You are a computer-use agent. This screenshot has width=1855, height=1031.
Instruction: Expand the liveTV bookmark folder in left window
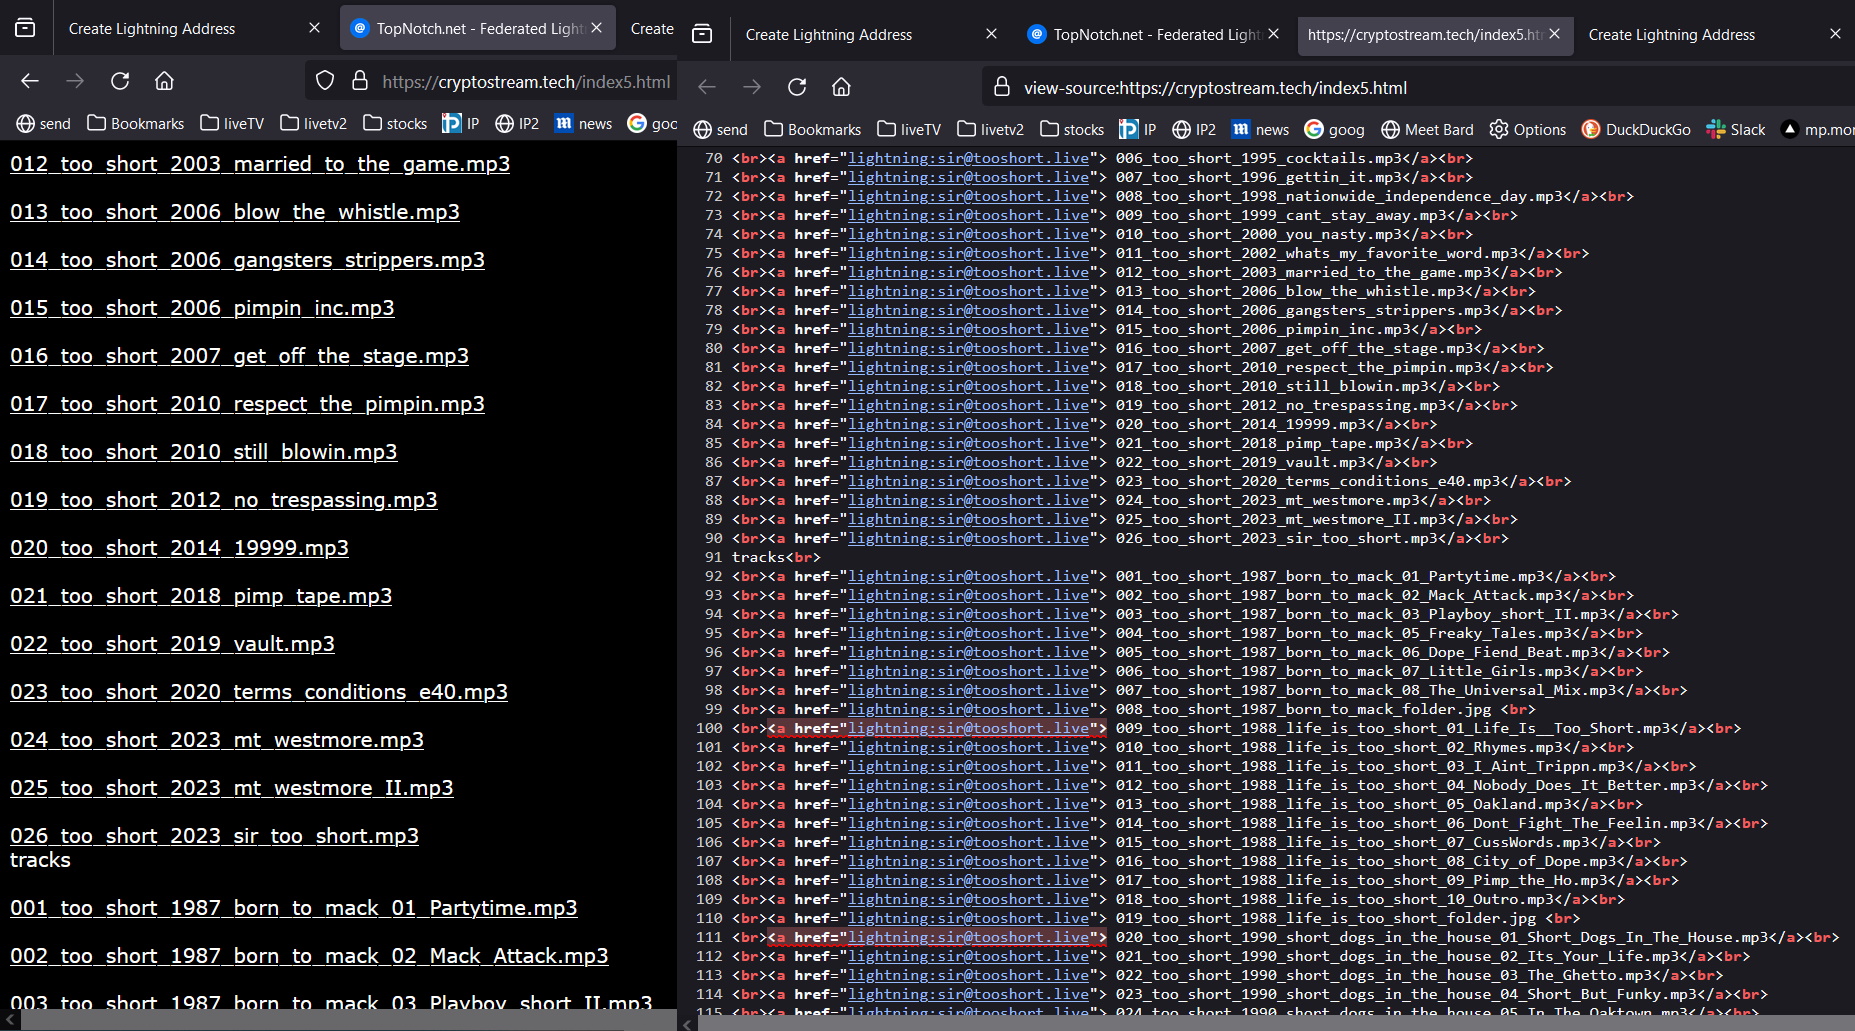[232, 123]
